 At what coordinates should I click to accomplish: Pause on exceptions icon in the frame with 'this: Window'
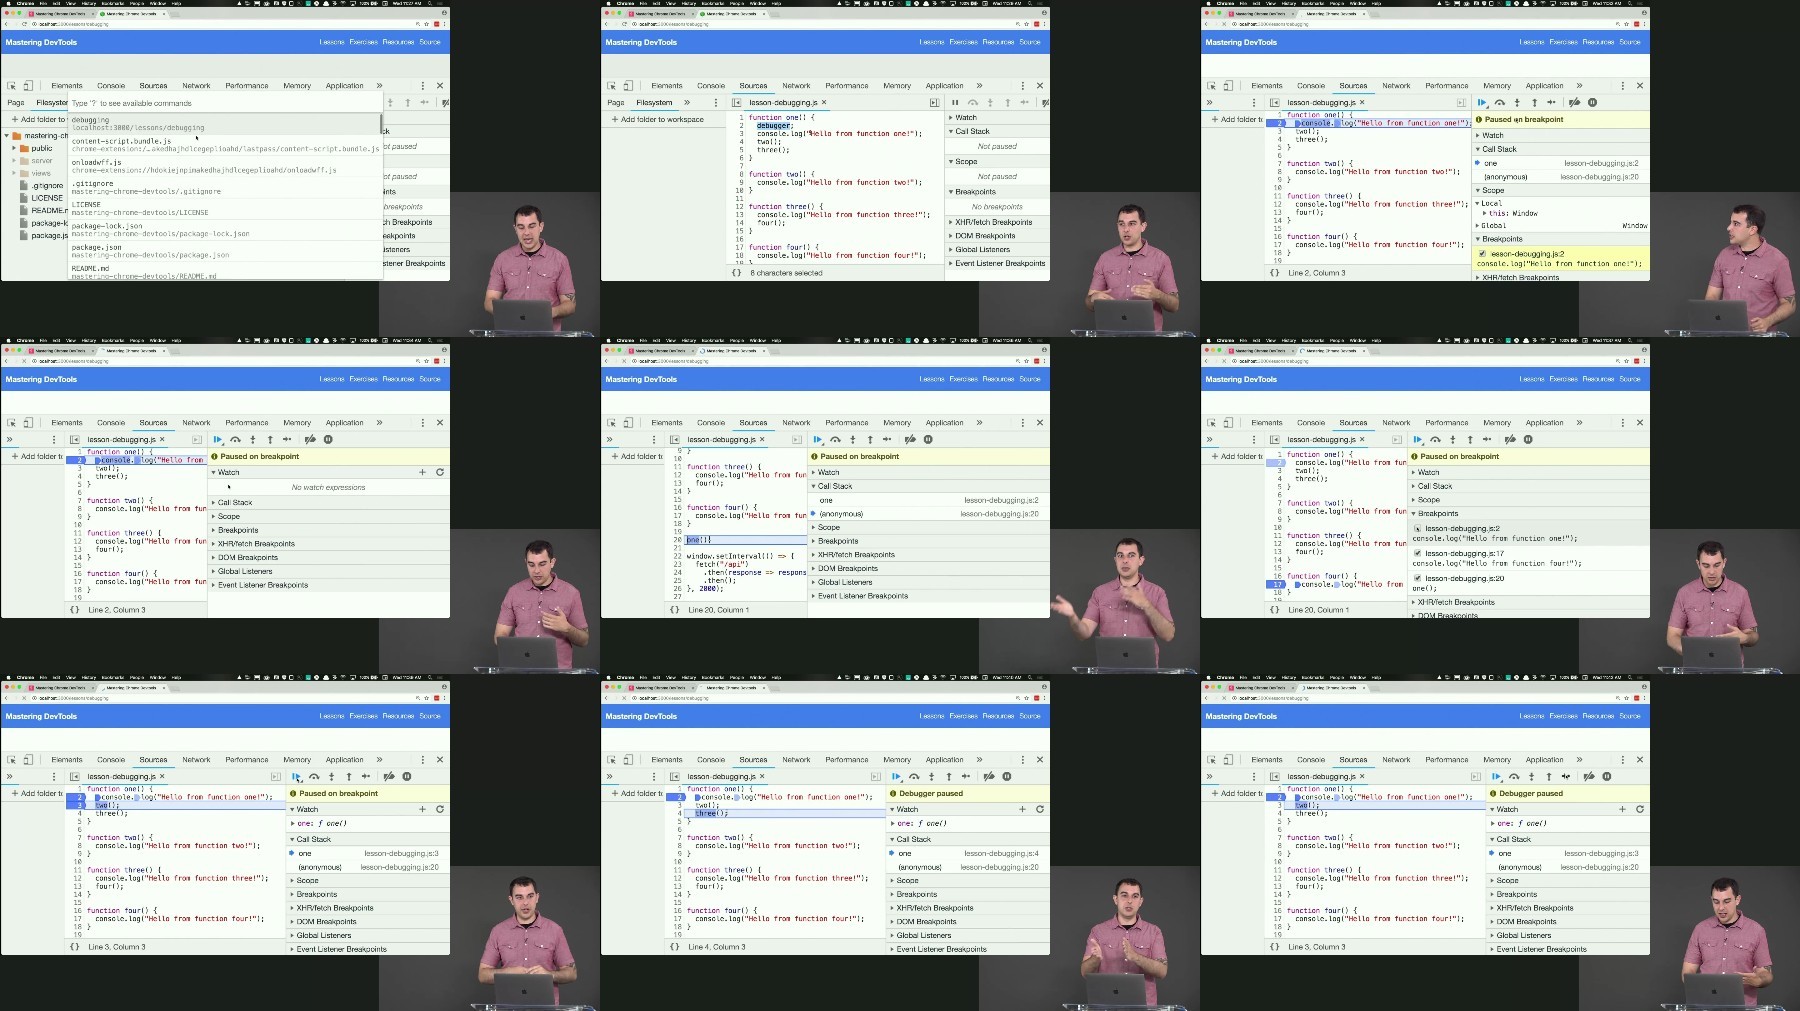[1593, 102]
